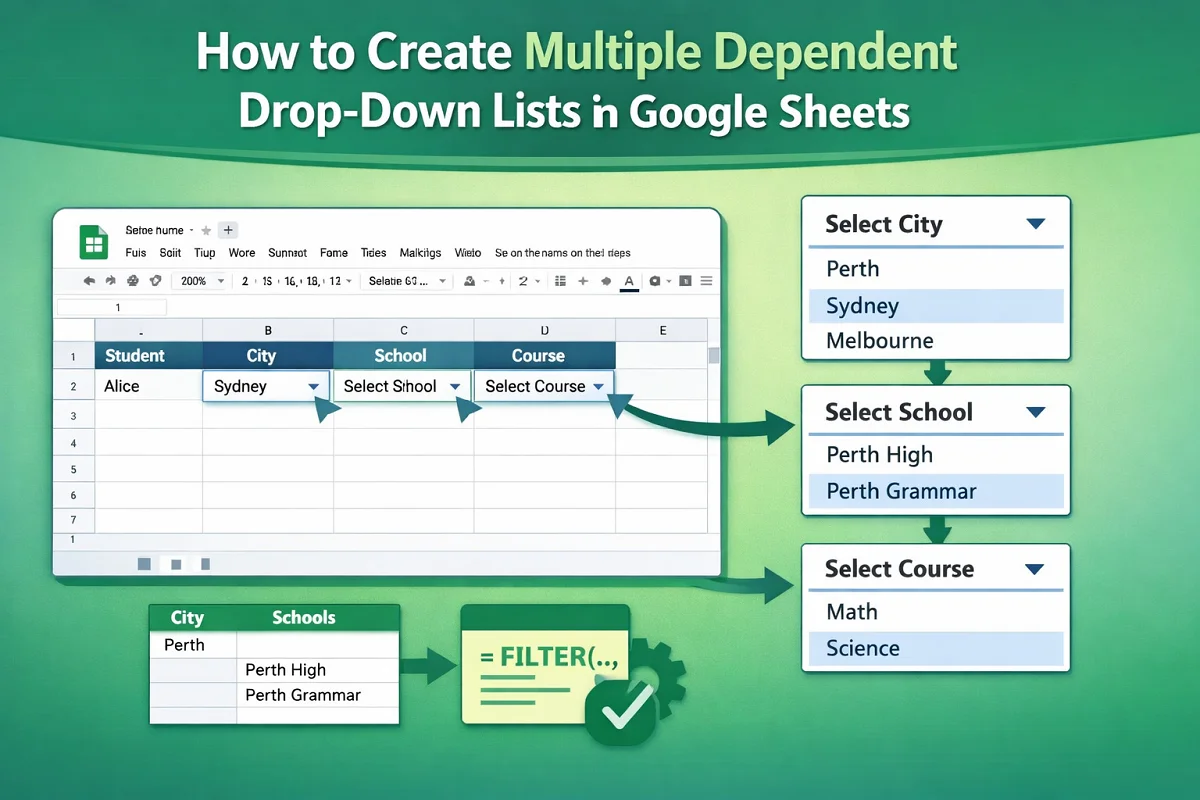Pick Perth Grammar in Select School panel

coord(935,491)
